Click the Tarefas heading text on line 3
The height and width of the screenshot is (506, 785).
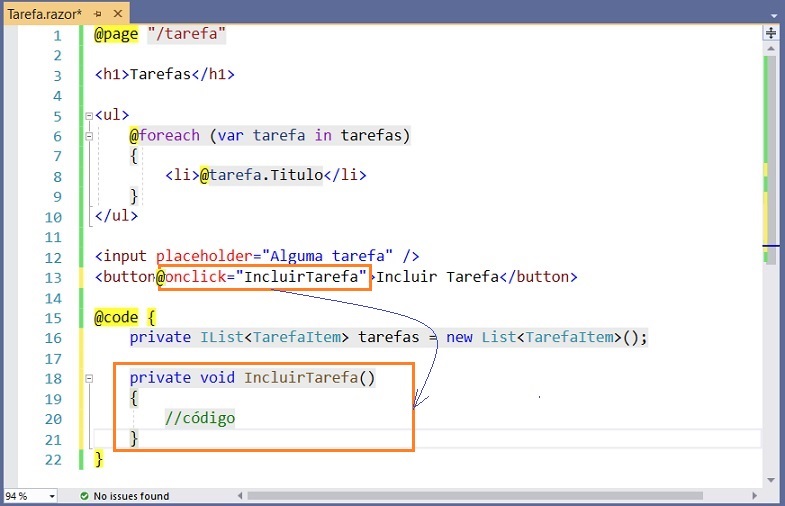coord(160,75)
